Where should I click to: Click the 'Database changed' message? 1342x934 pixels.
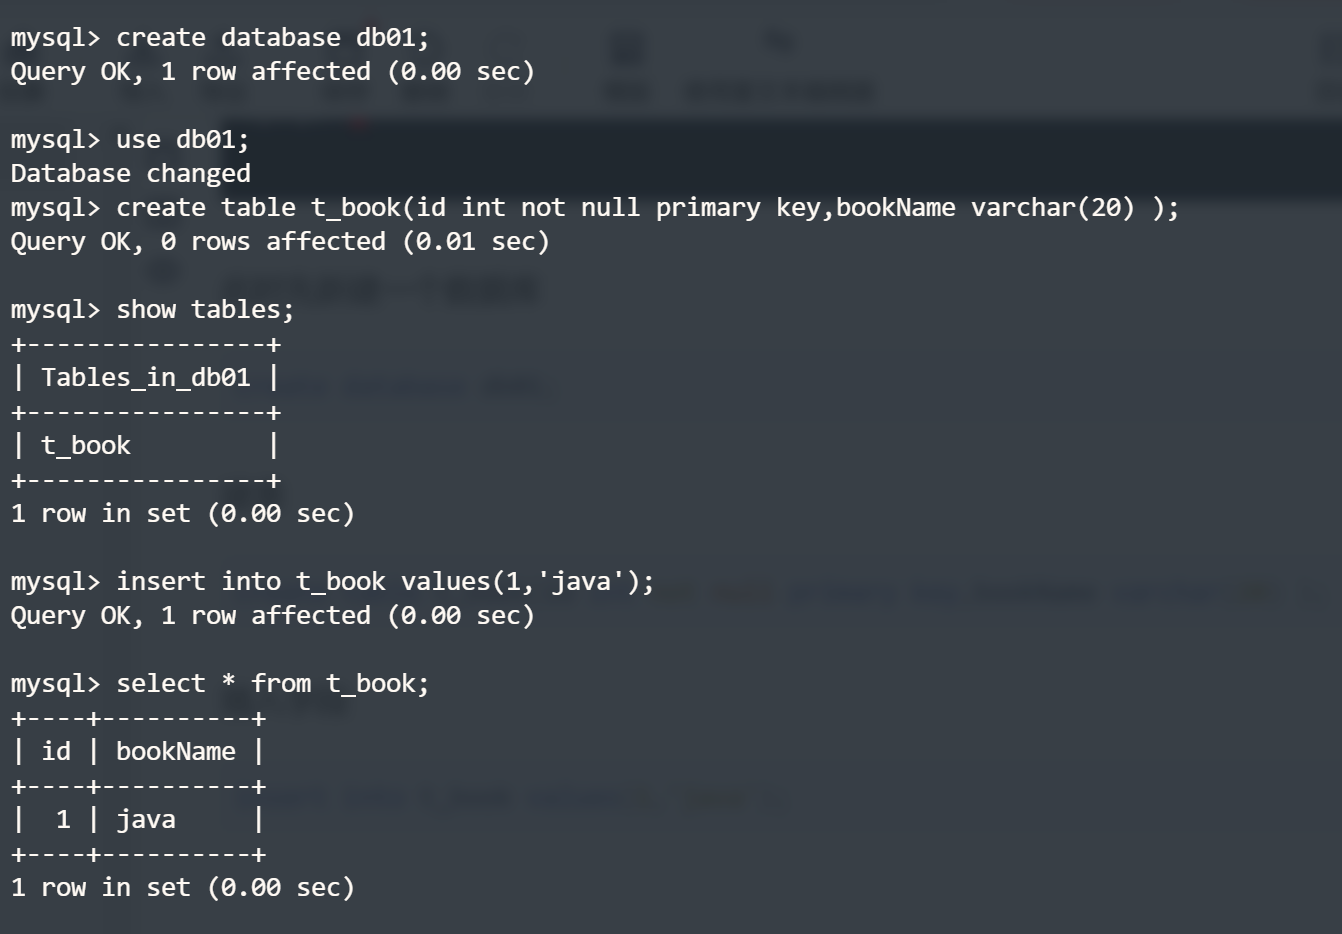pos(130,174)
